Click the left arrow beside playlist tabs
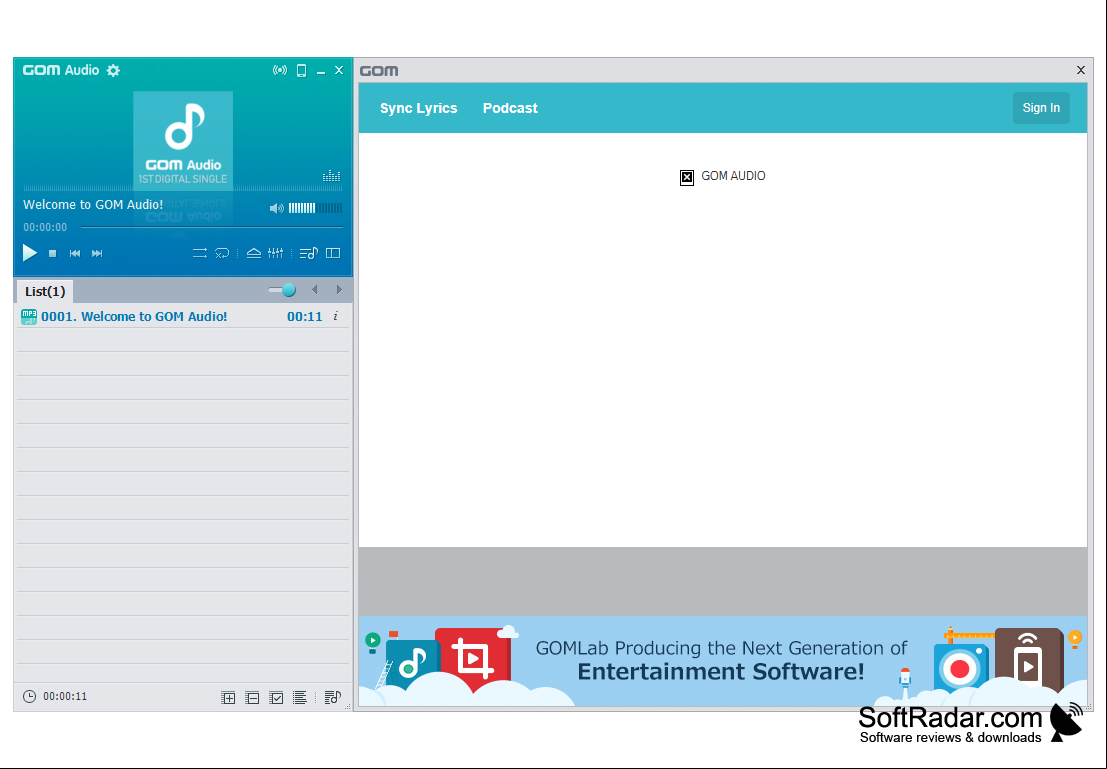Viewport: 1107px width, 769px height. pos(315,290)
